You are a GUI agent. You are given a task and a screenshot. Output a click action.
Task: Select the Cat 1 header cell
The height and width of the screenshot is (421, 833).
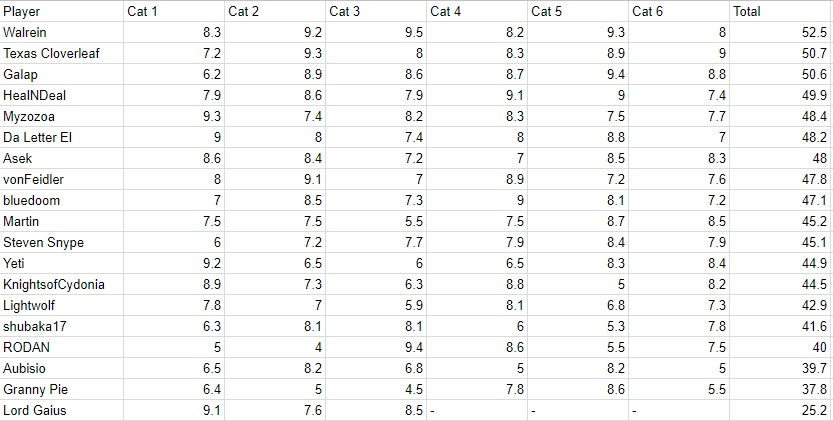point(175,12)
